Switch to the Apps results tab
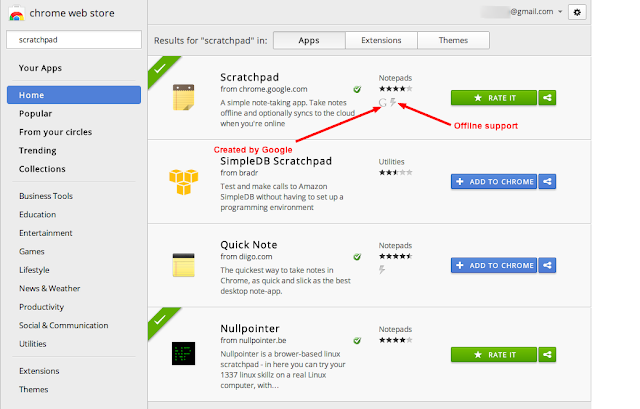The width and height of the screenshot is (640, 409). point(309,40)
